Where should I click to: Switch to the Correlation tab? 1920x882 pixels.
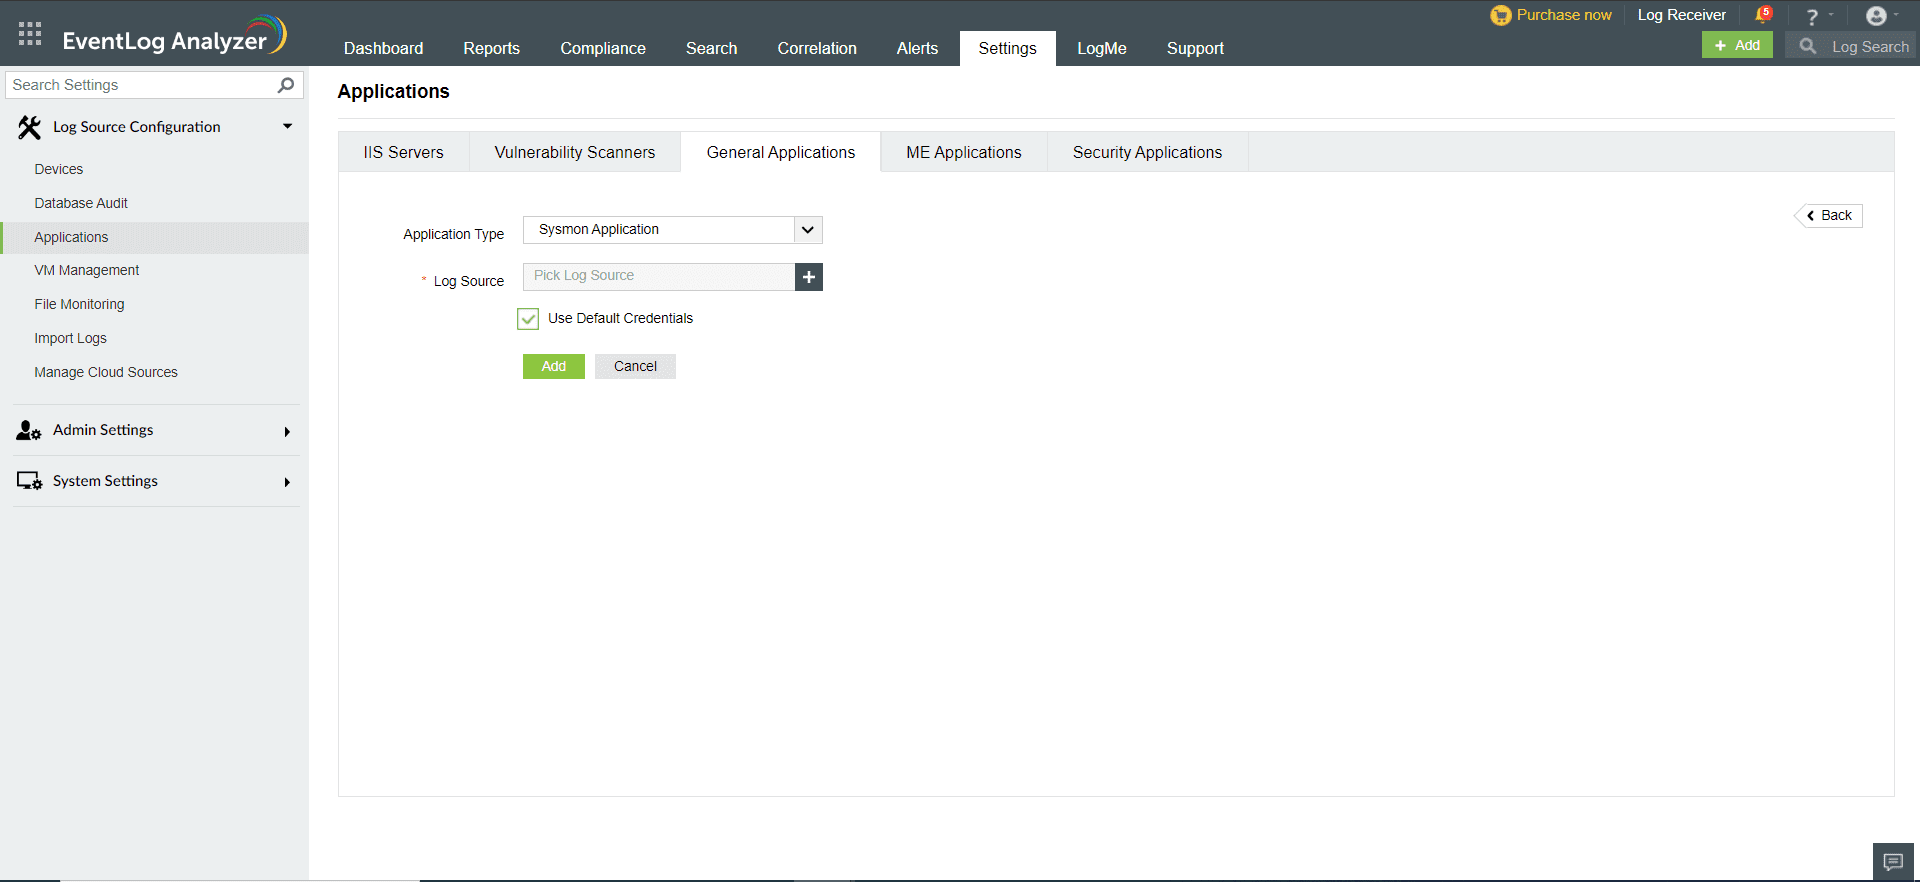coord(817,48)
